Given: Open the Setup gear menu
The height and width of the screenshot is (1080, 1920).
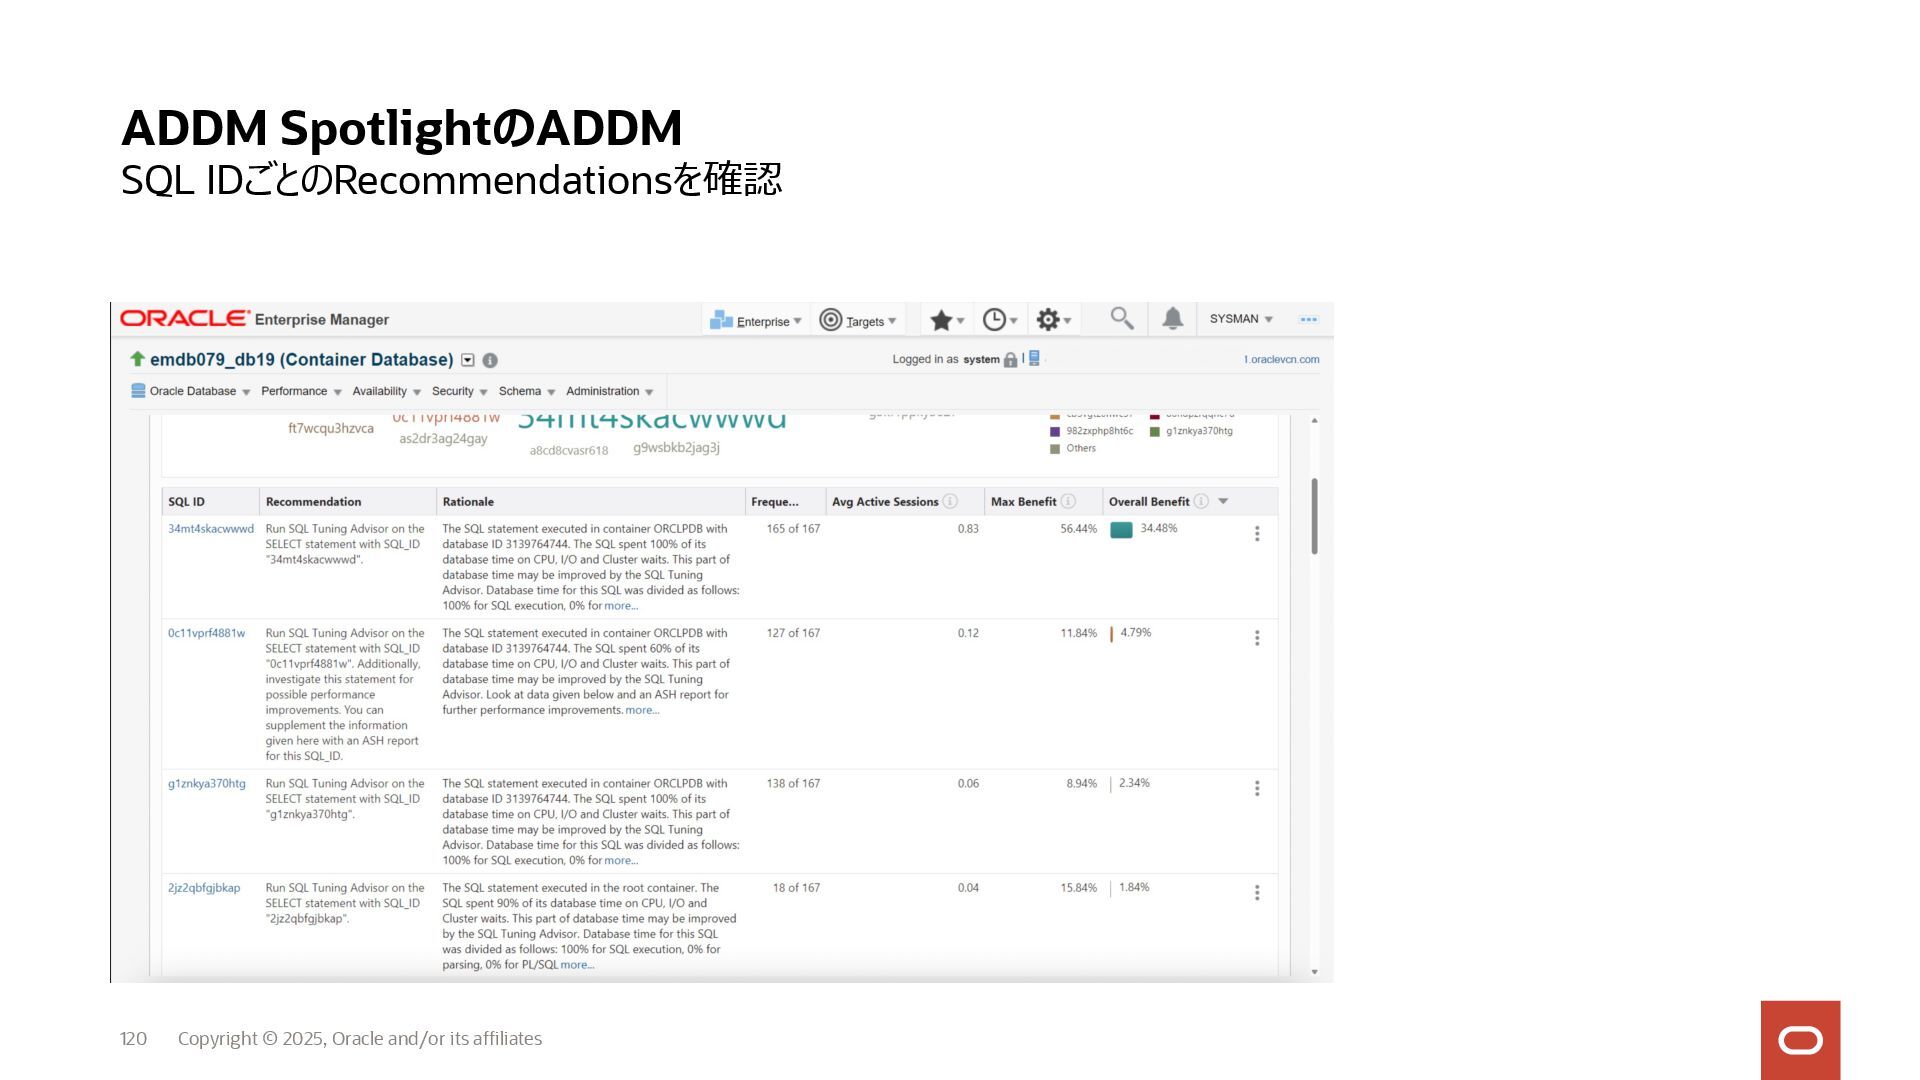Looking at the screenshot, I should point(1054,320).
